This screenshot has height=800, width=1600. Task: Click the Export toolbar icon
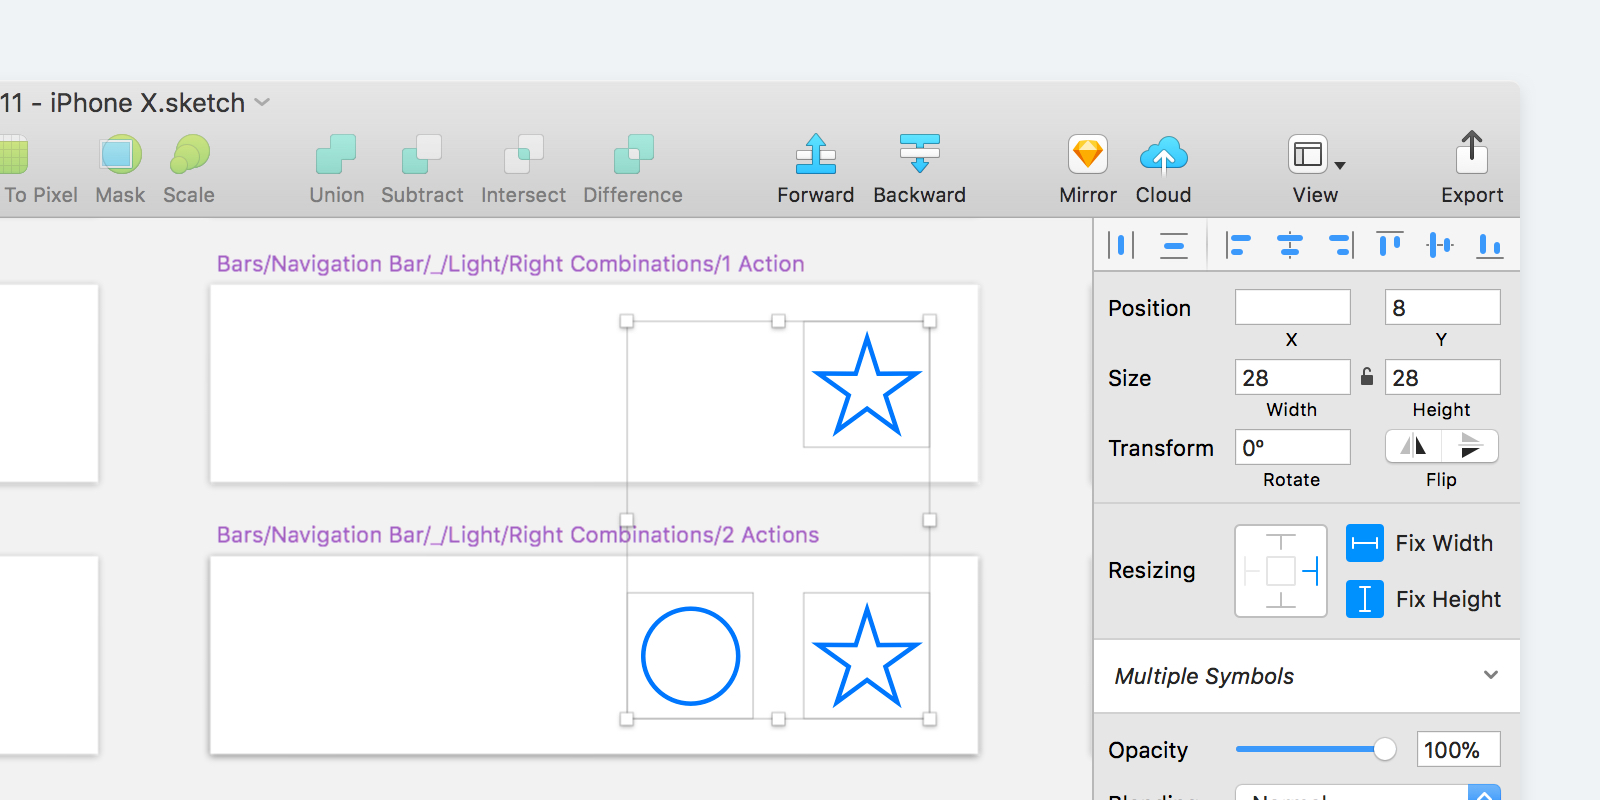point(1472,155)
